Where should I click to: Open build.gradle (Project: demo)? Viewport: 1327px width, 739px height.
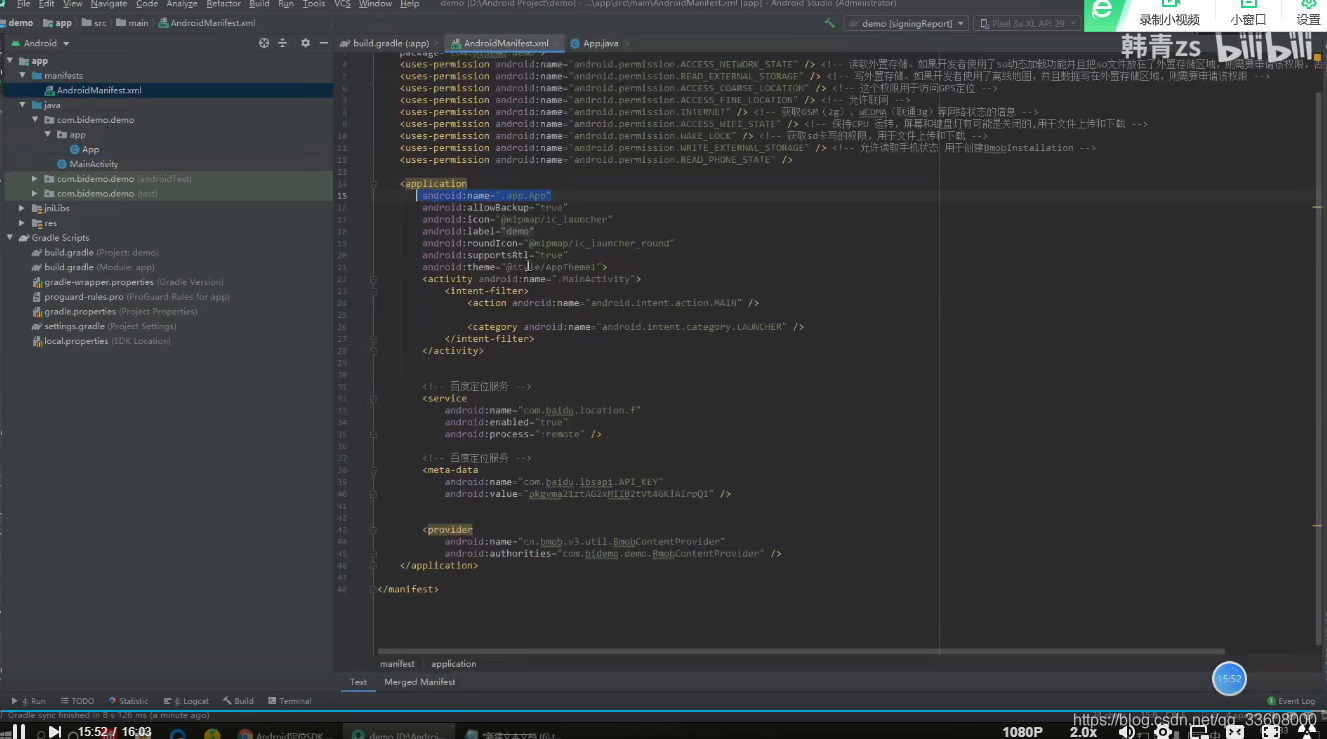(x=101, y=252)
